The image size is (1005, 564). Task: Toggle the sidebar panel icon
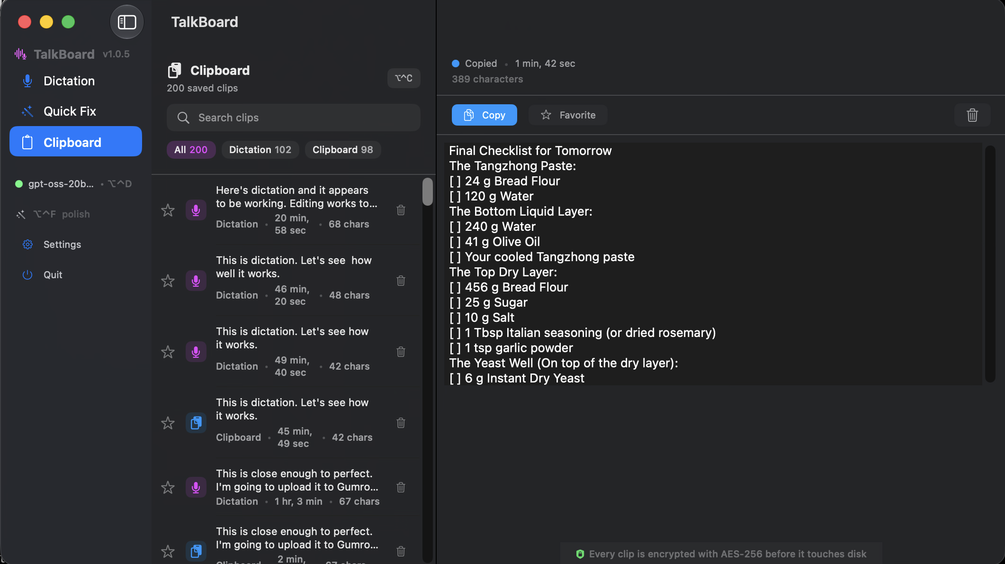pyautogui.click(x=127, y=22)
